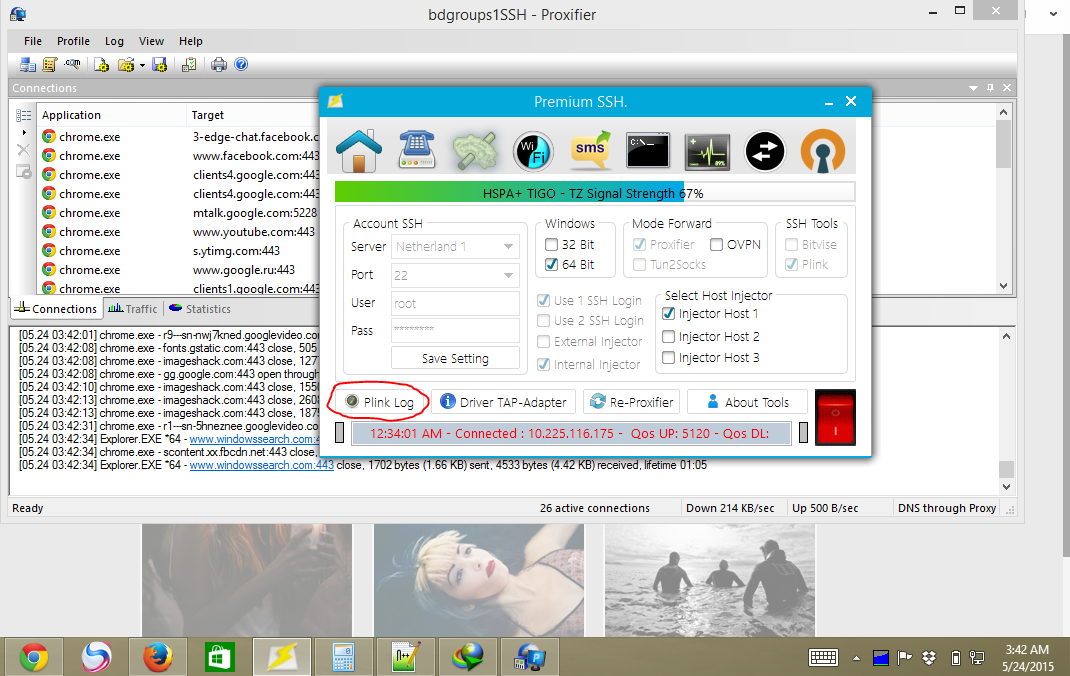
Task: Uncheck the 64 Bit checkbox
Action: pos(551,264)
